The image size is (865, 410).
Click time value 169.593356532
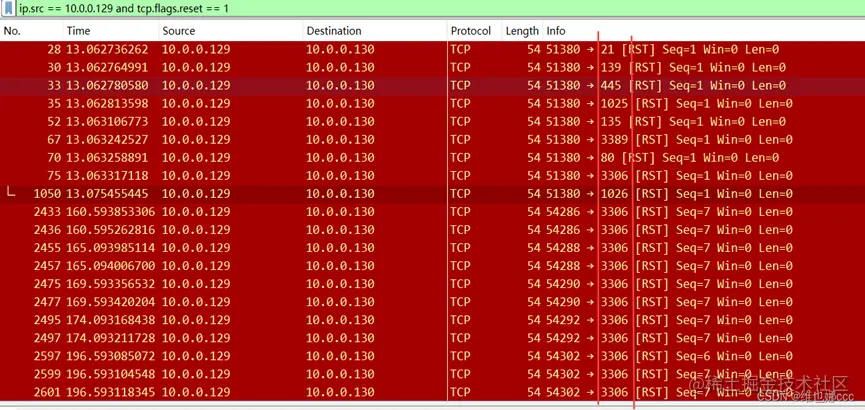[x=110, y=284]
